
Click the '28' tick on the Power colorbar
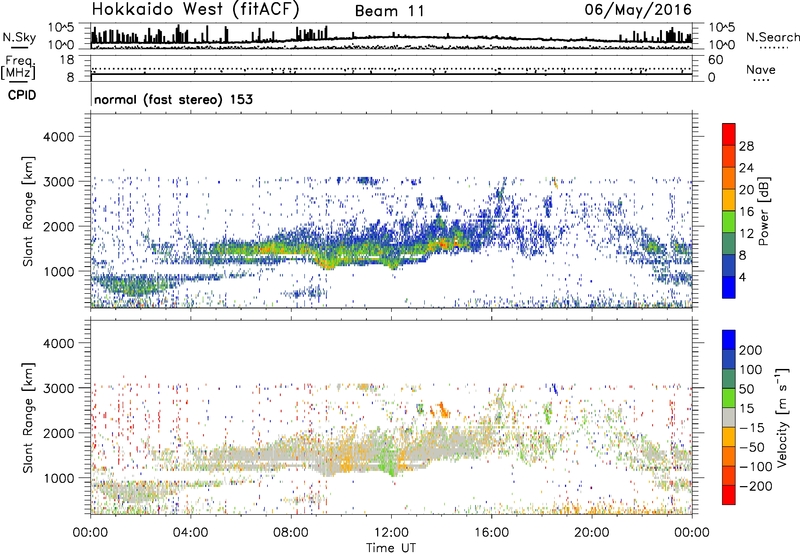[746, 146]
